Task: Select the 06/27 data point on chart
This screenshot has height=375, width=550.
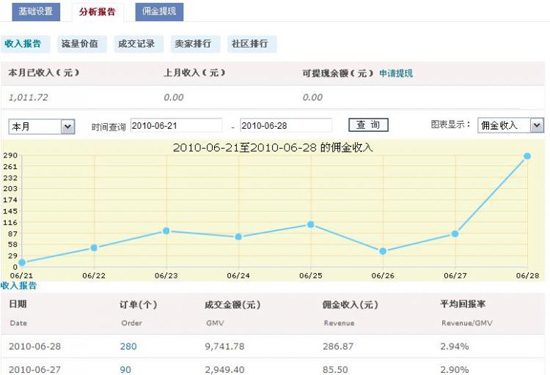Action: 455,234
